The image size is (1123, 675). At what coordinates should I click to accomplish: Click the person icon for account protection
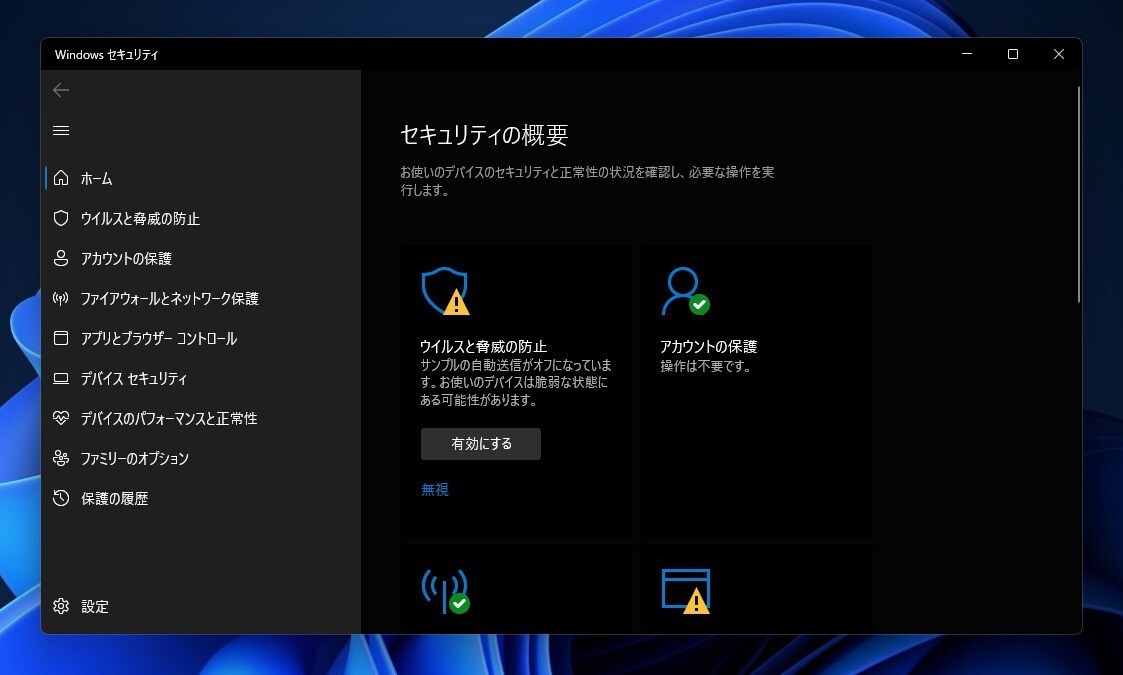click(61, 258)
